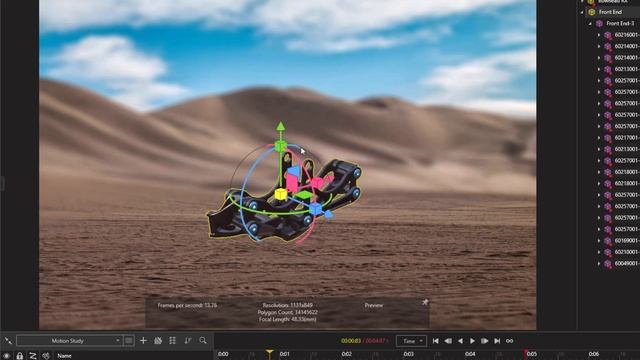Jump to the start of the animation

pyautogui.click(x=436, y=341)
